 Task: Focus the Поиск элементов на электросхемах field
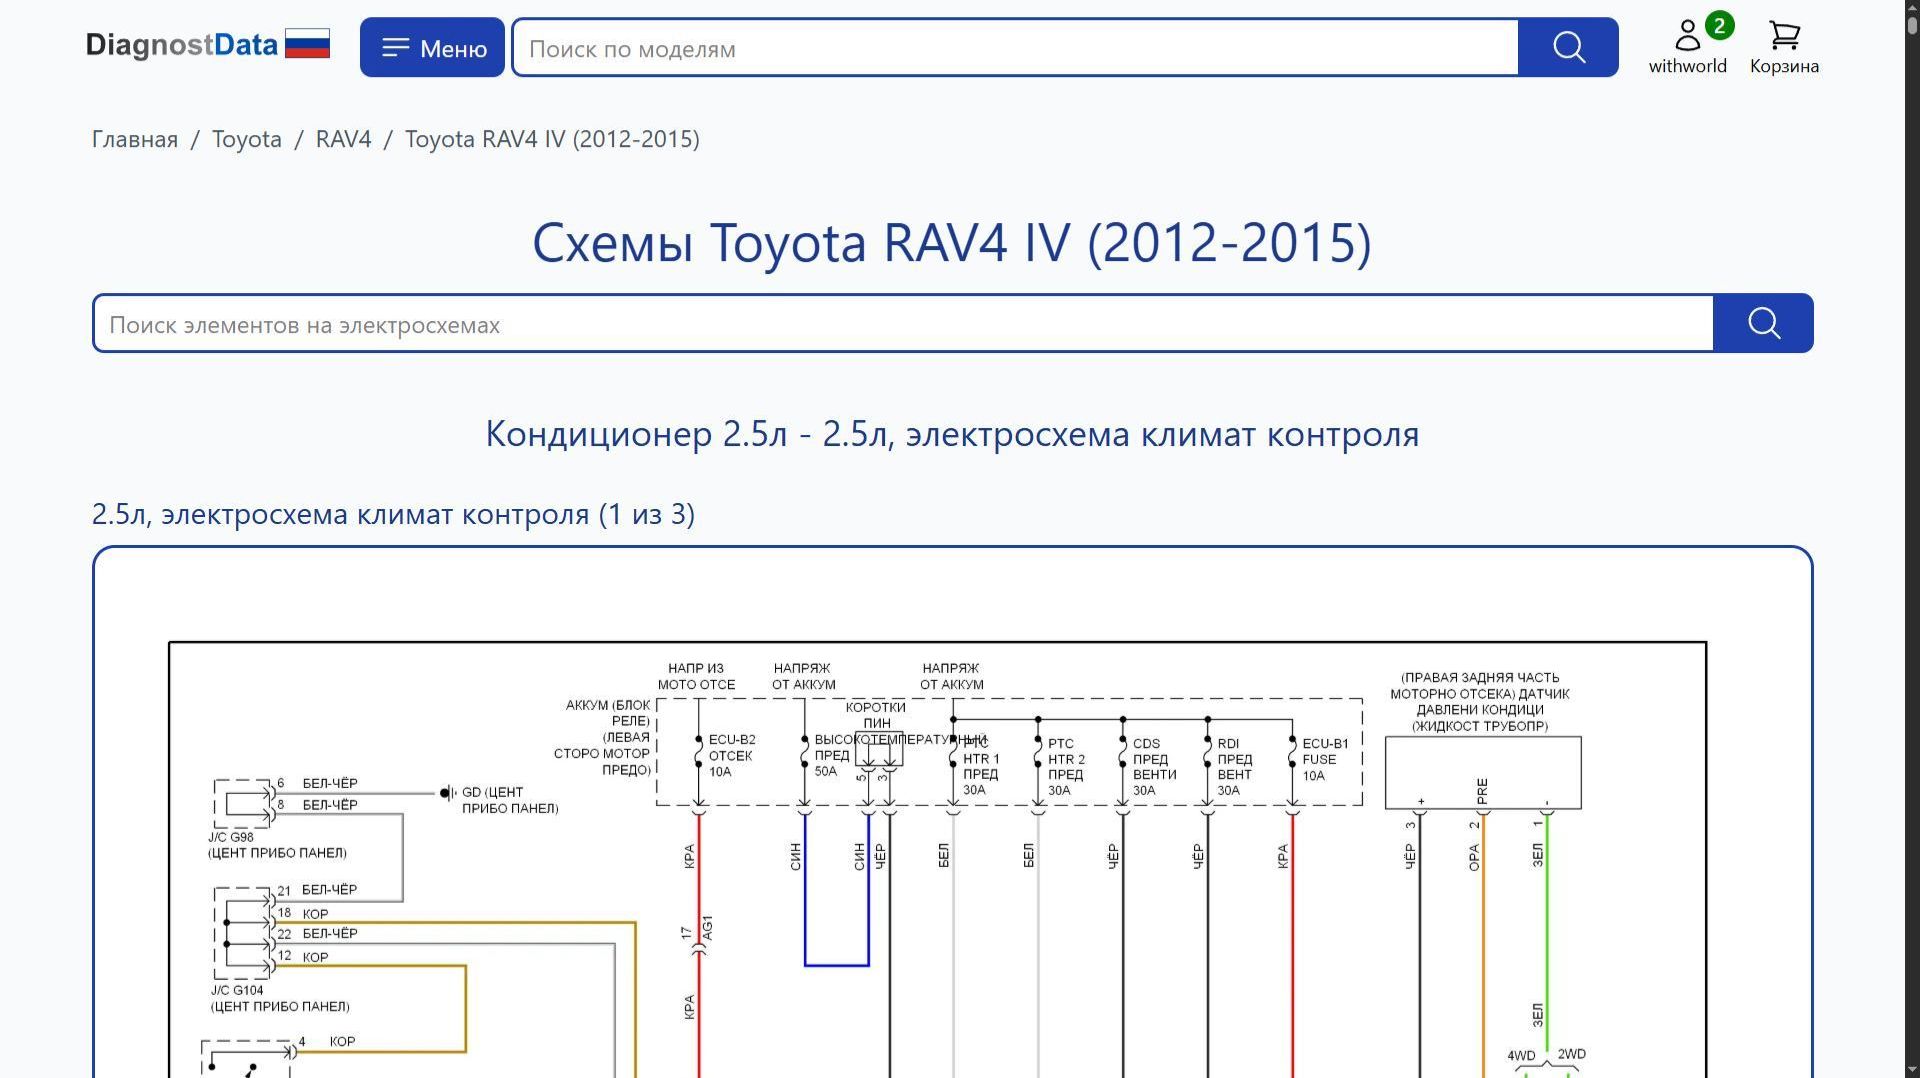tap(903, 324)
